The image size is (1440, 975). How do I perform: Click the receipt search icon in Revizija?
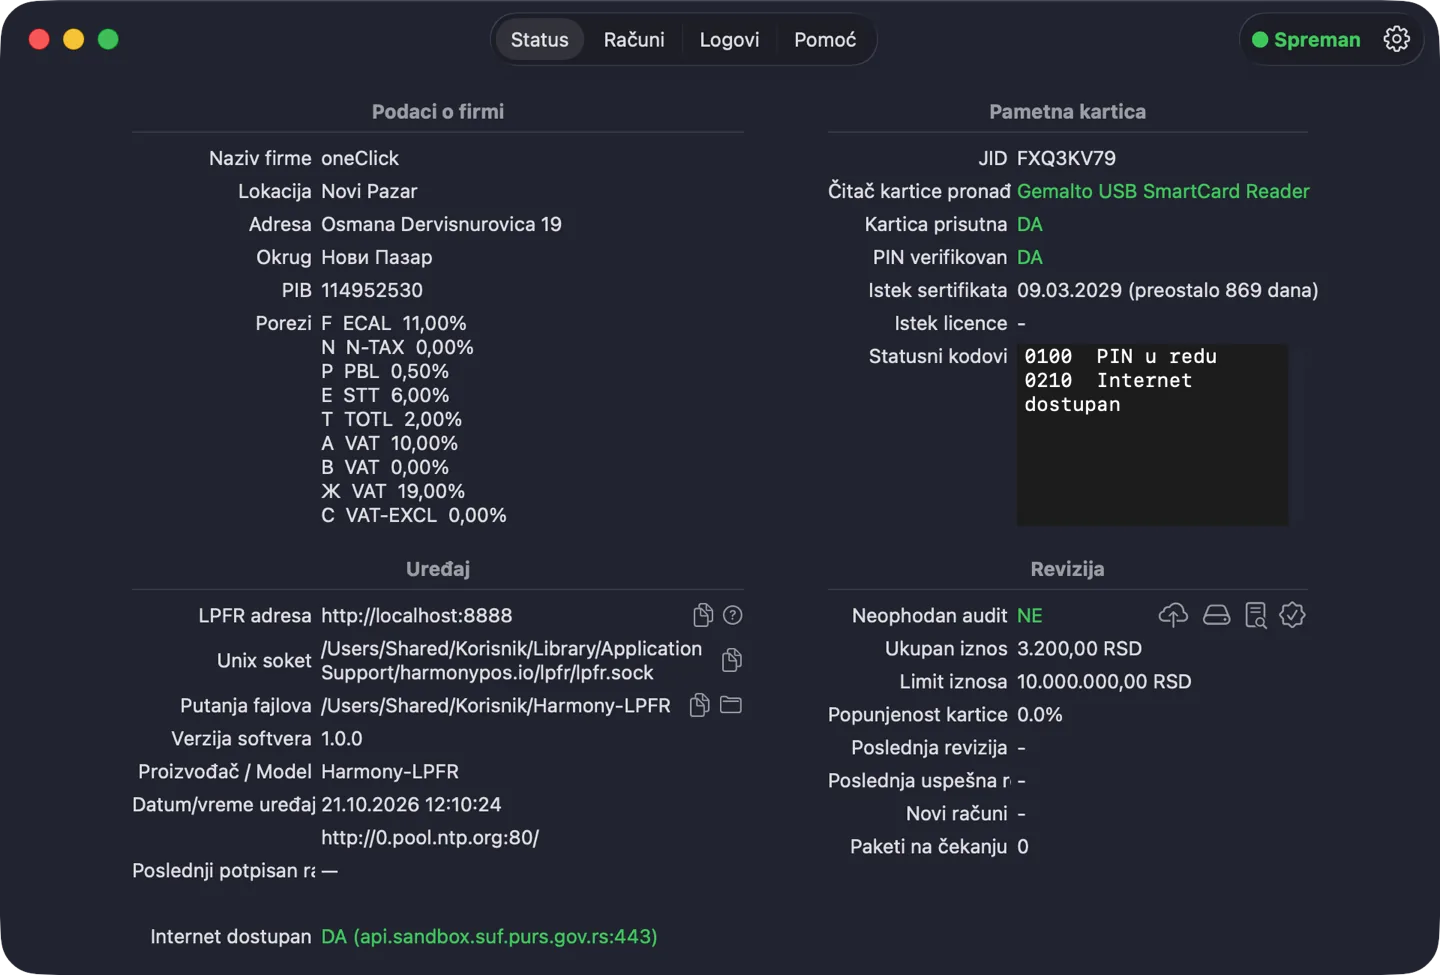[x=1256, y=615]
